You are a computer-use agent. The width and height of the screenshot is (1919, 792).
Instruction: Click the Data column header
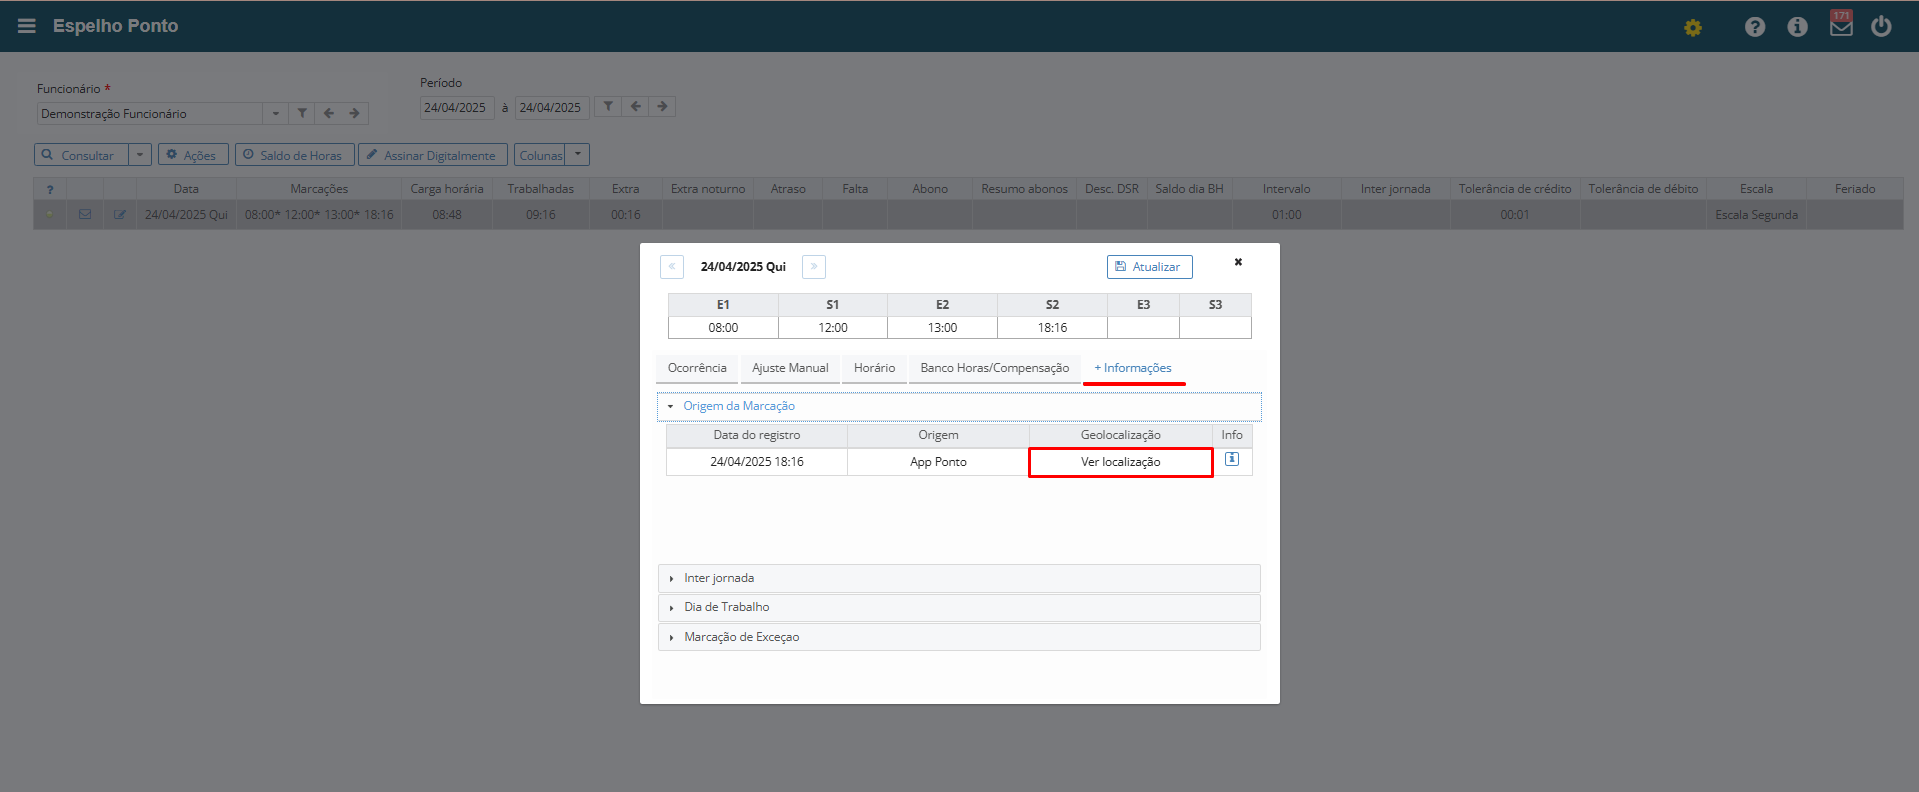pos(186,189)
